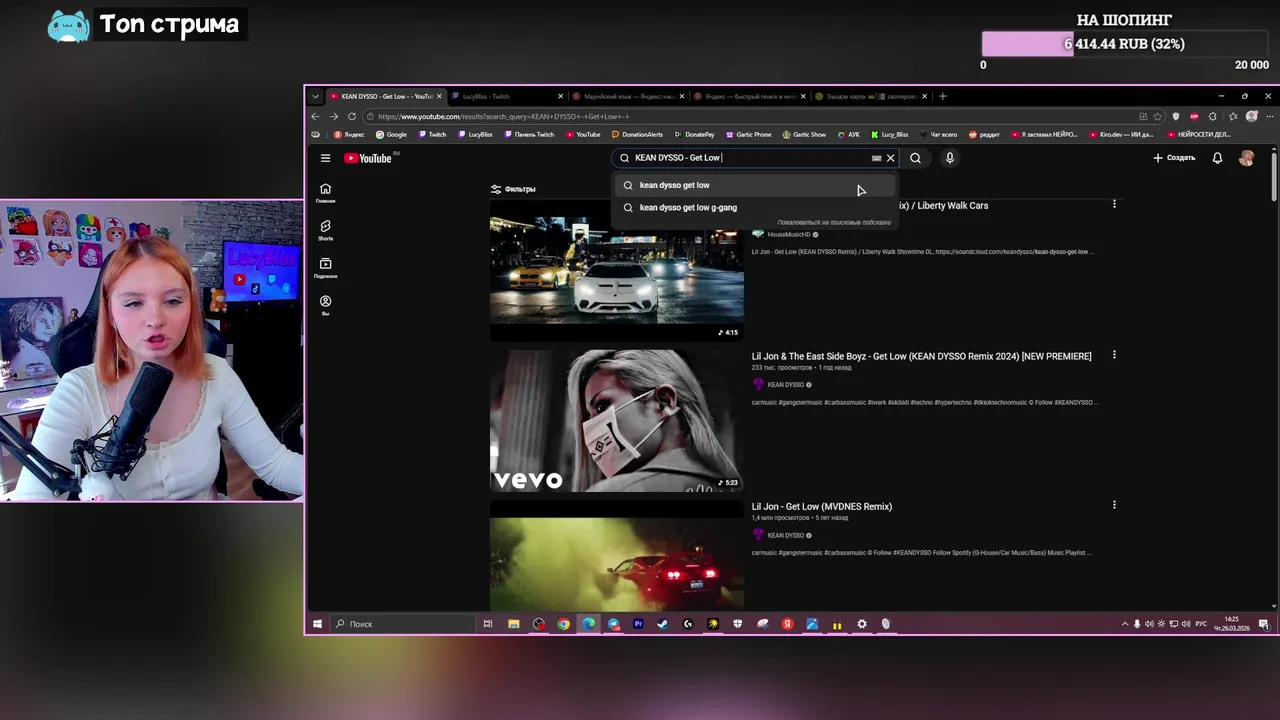Open the YouTube hamburger guide menu
The image size is (1280, 720).
pos(325,158)
